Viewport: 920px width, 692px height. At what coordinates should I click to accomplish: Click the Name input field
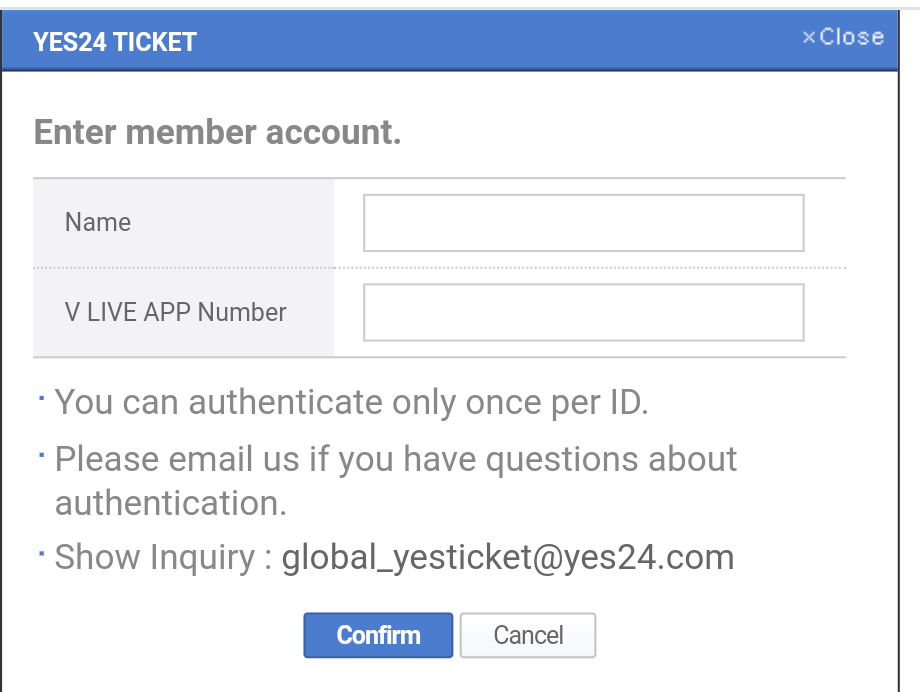[583, 222]
